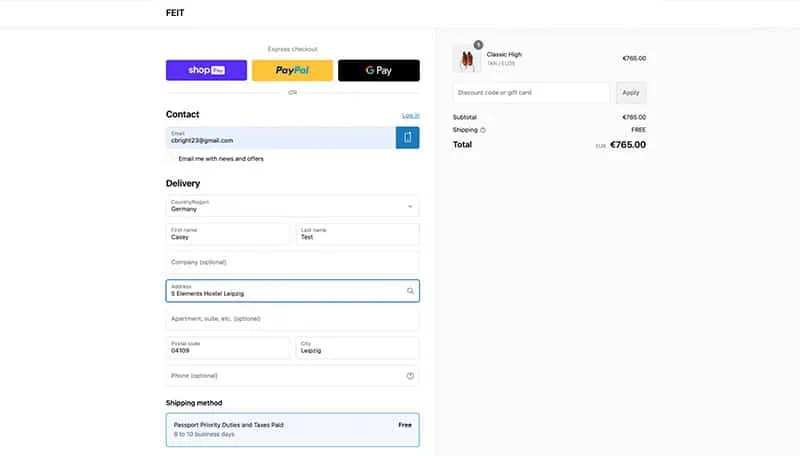Open the FEIT store logo link

coord(175,13)
